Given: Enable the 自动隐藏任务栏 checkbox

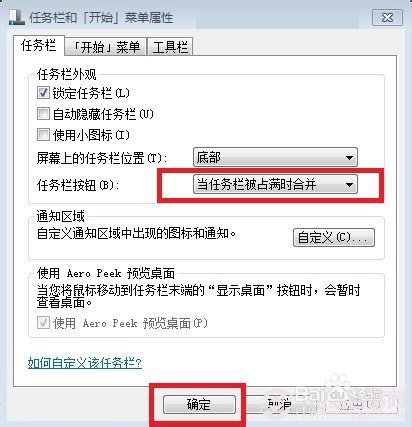Looking at the screenshot, I should (x=43, y=114).
